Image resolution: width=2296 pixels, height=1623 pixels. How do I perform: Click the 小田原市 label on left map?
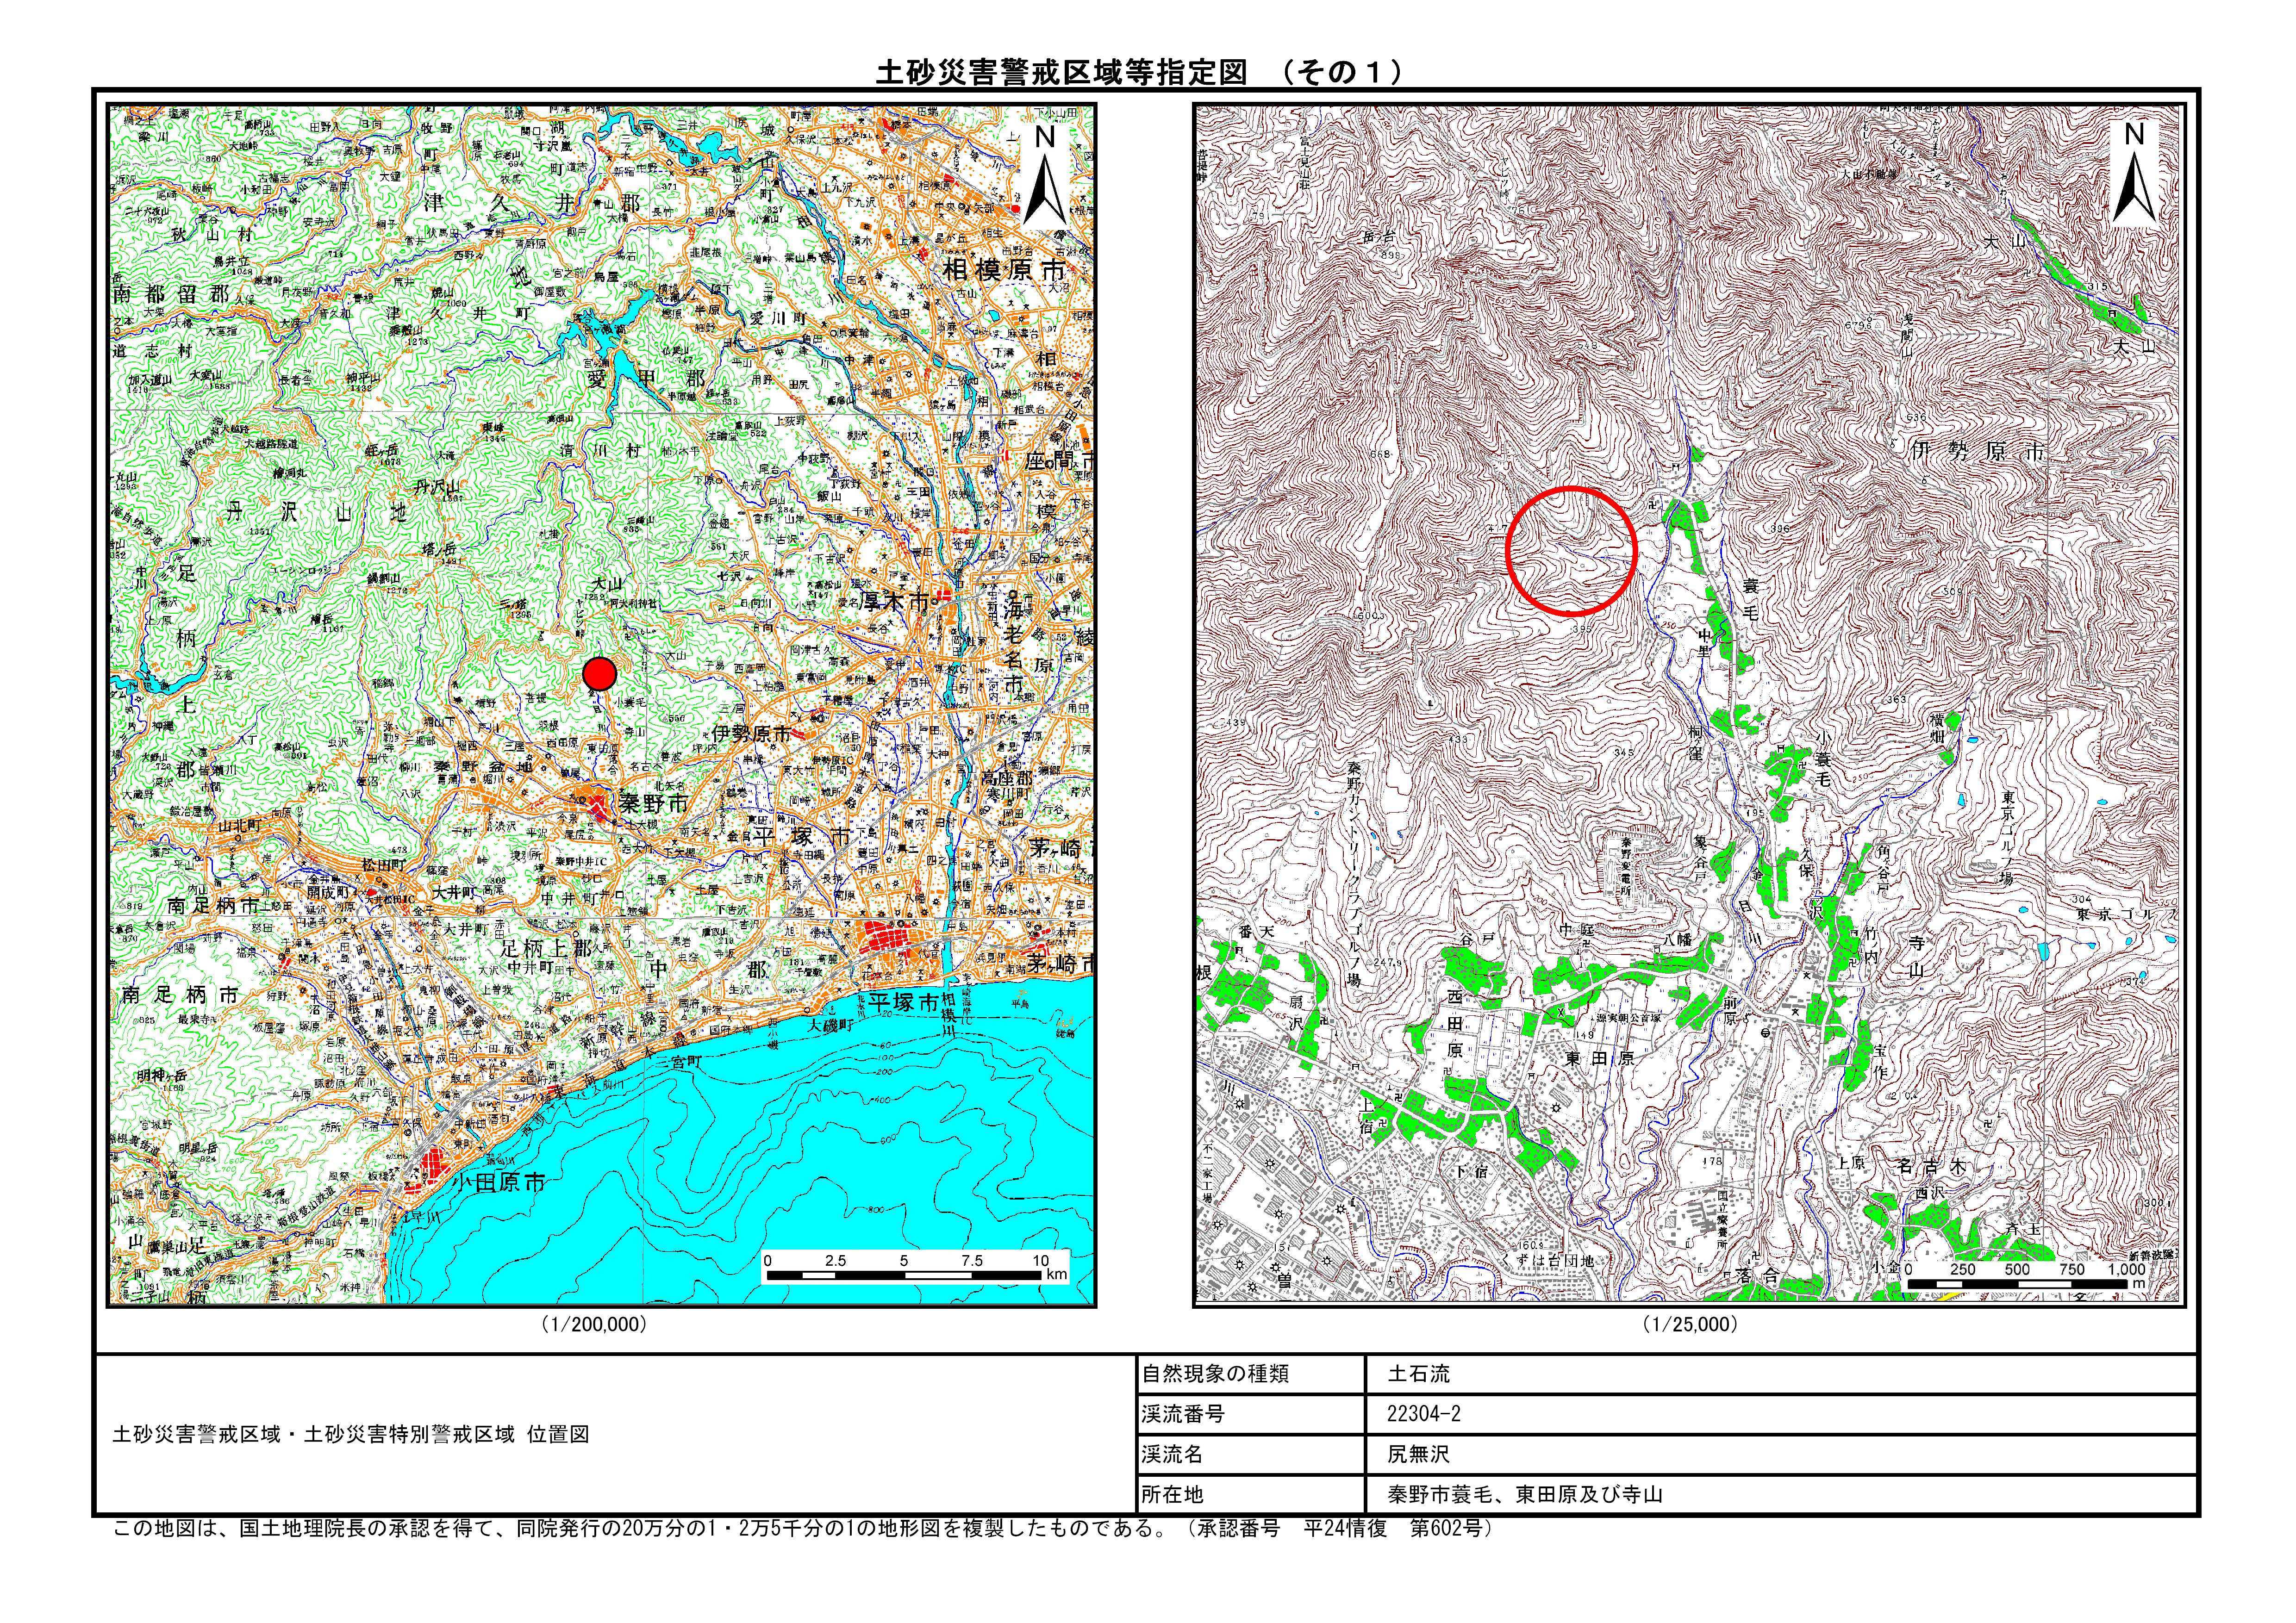498,1181
